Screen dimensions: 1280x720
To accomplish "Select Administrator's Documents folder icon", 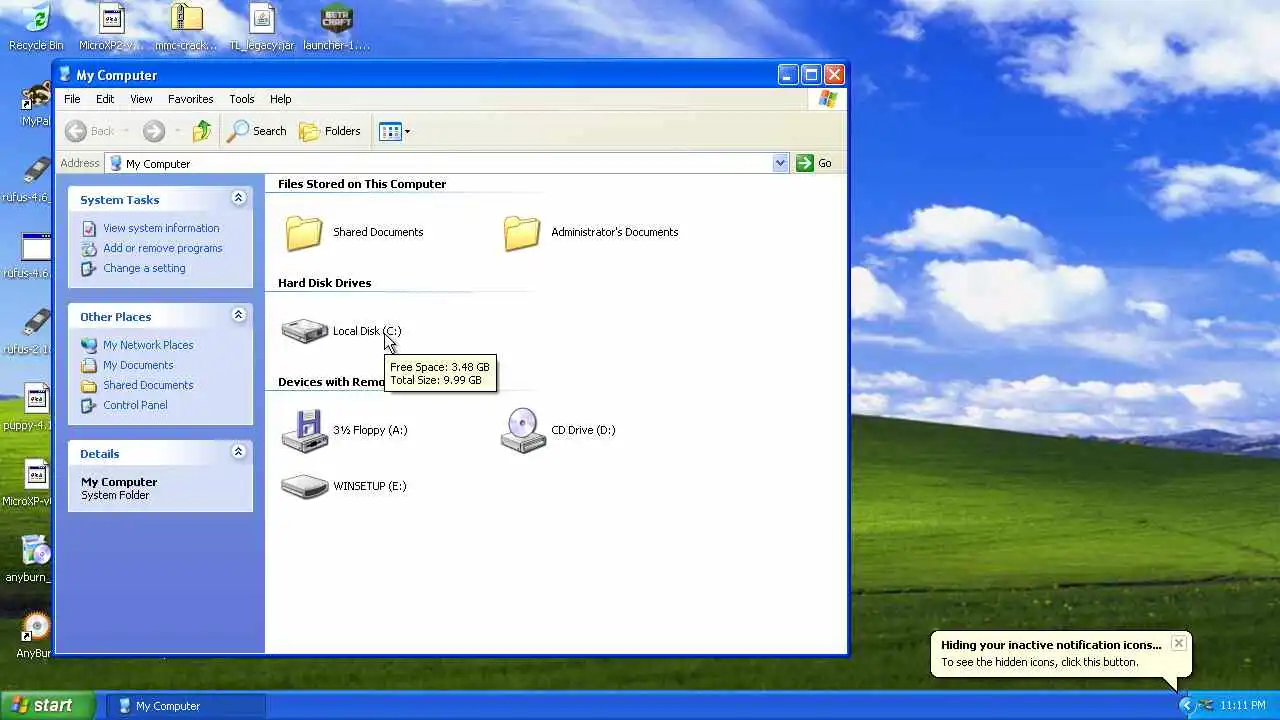I will [x=522, y=232].
